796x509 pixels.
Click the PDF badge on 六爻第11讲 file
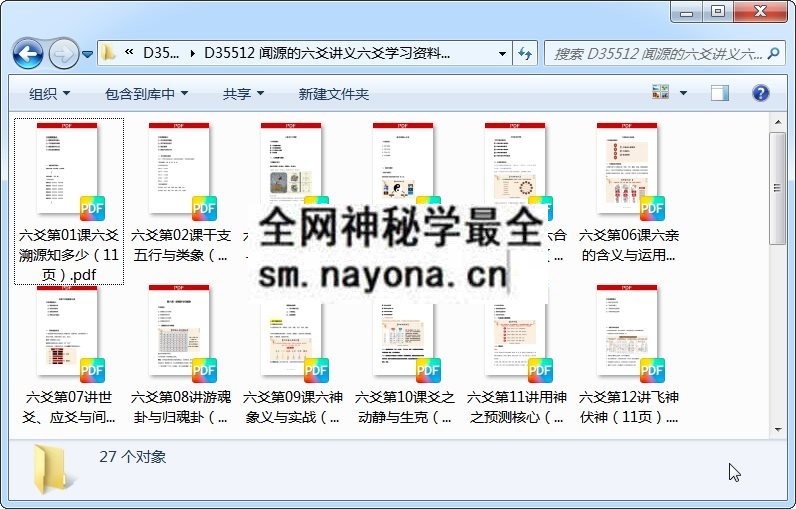tap(540, 370)
